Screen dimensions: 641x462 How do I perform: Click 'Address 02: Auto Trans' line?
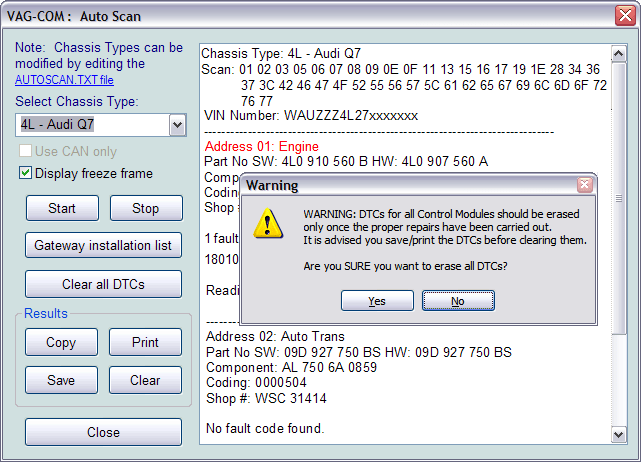[275, 336]
